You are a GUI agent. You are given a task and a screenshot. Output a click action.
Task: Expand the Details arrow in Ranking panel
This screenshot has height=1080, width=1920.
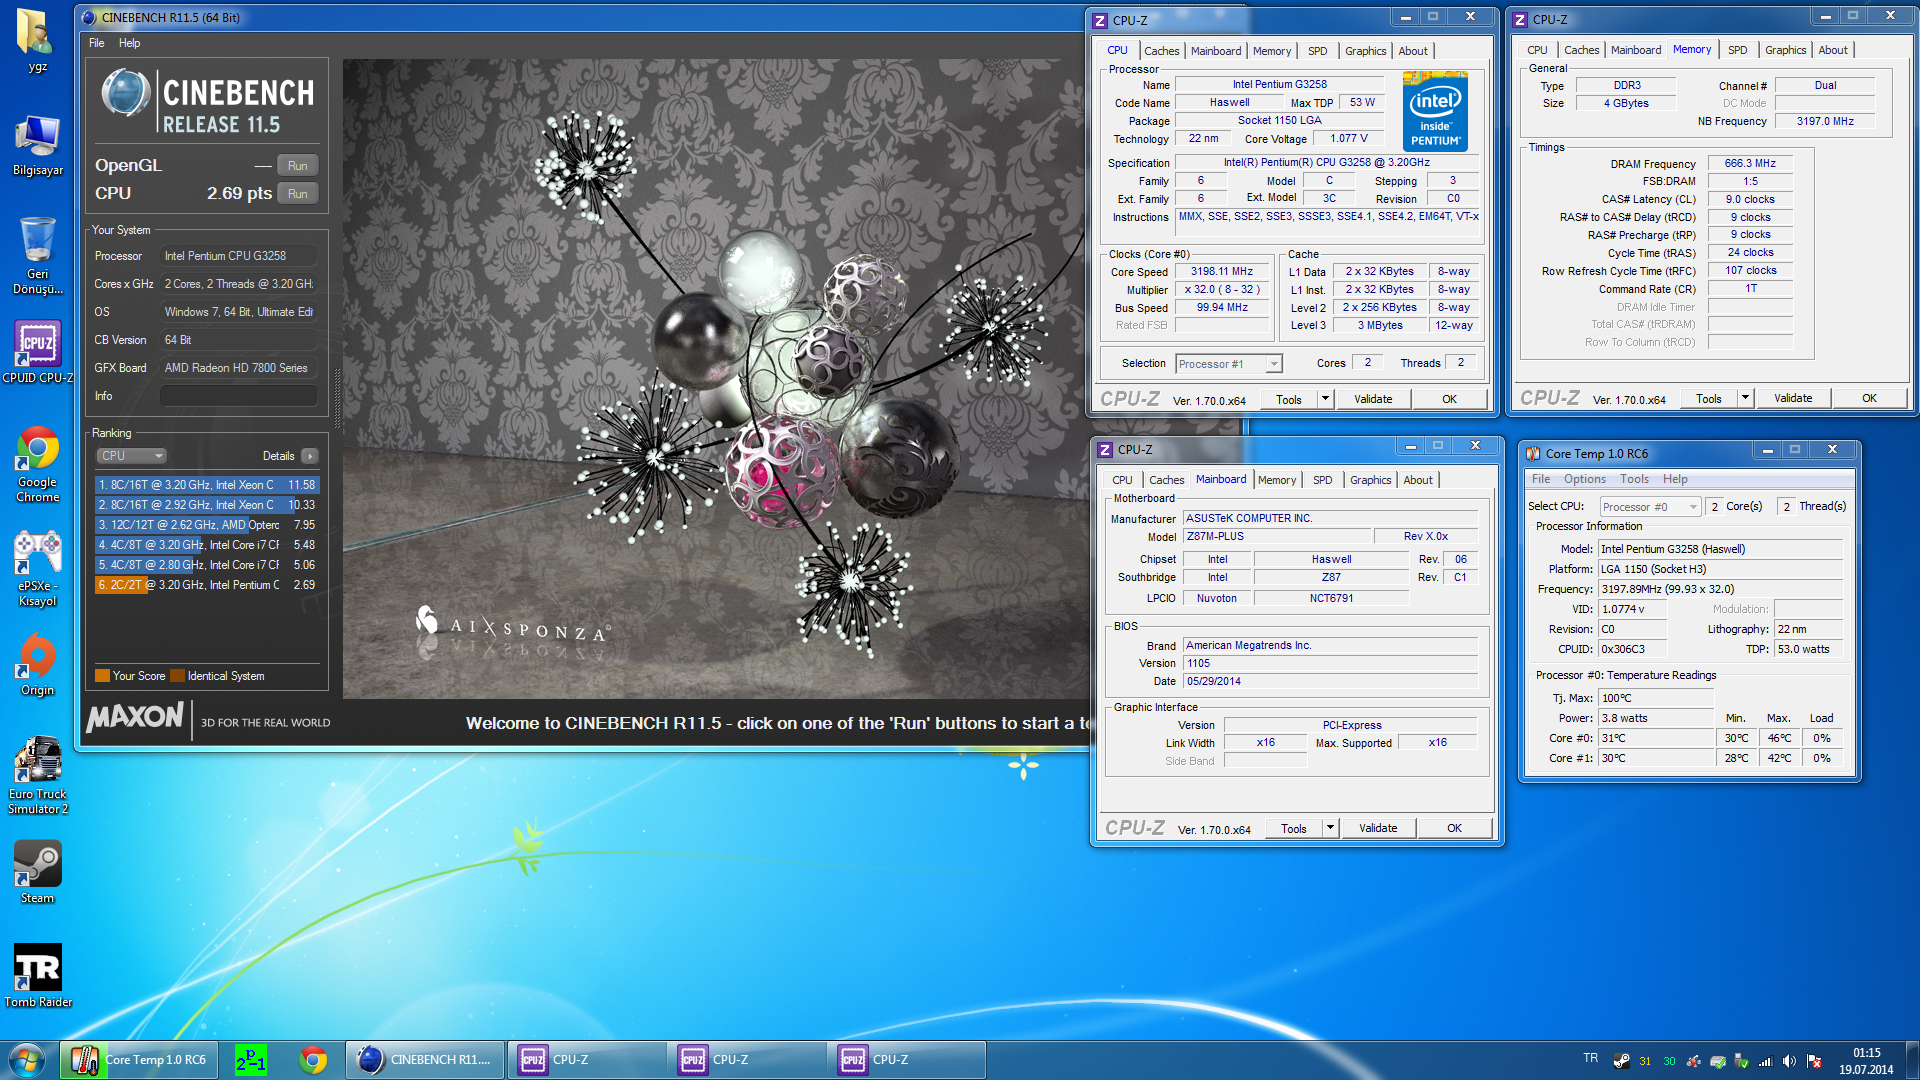point(310,456)
